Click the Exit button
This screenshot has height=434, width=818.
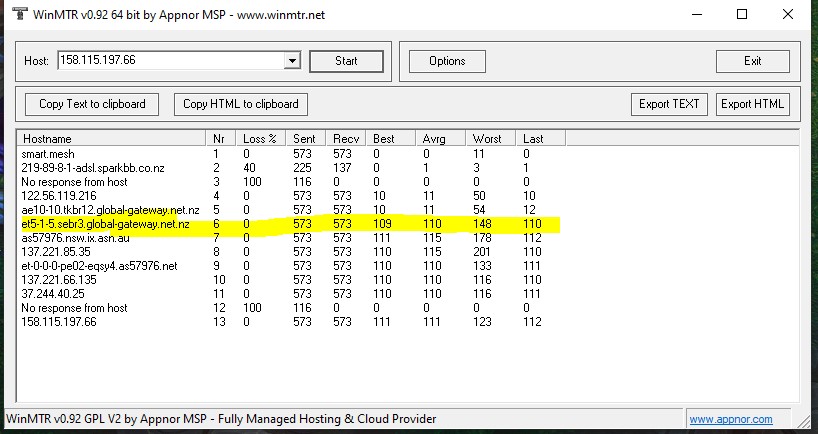(x=752, y=61)
